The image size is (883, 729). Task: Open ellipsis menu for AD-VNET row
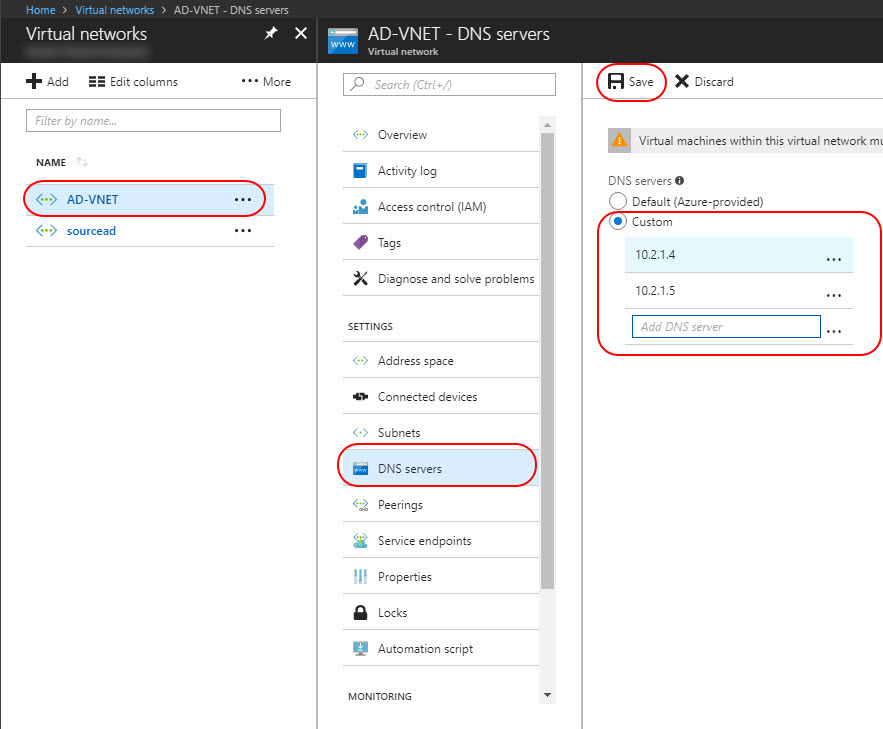point(243,200)
